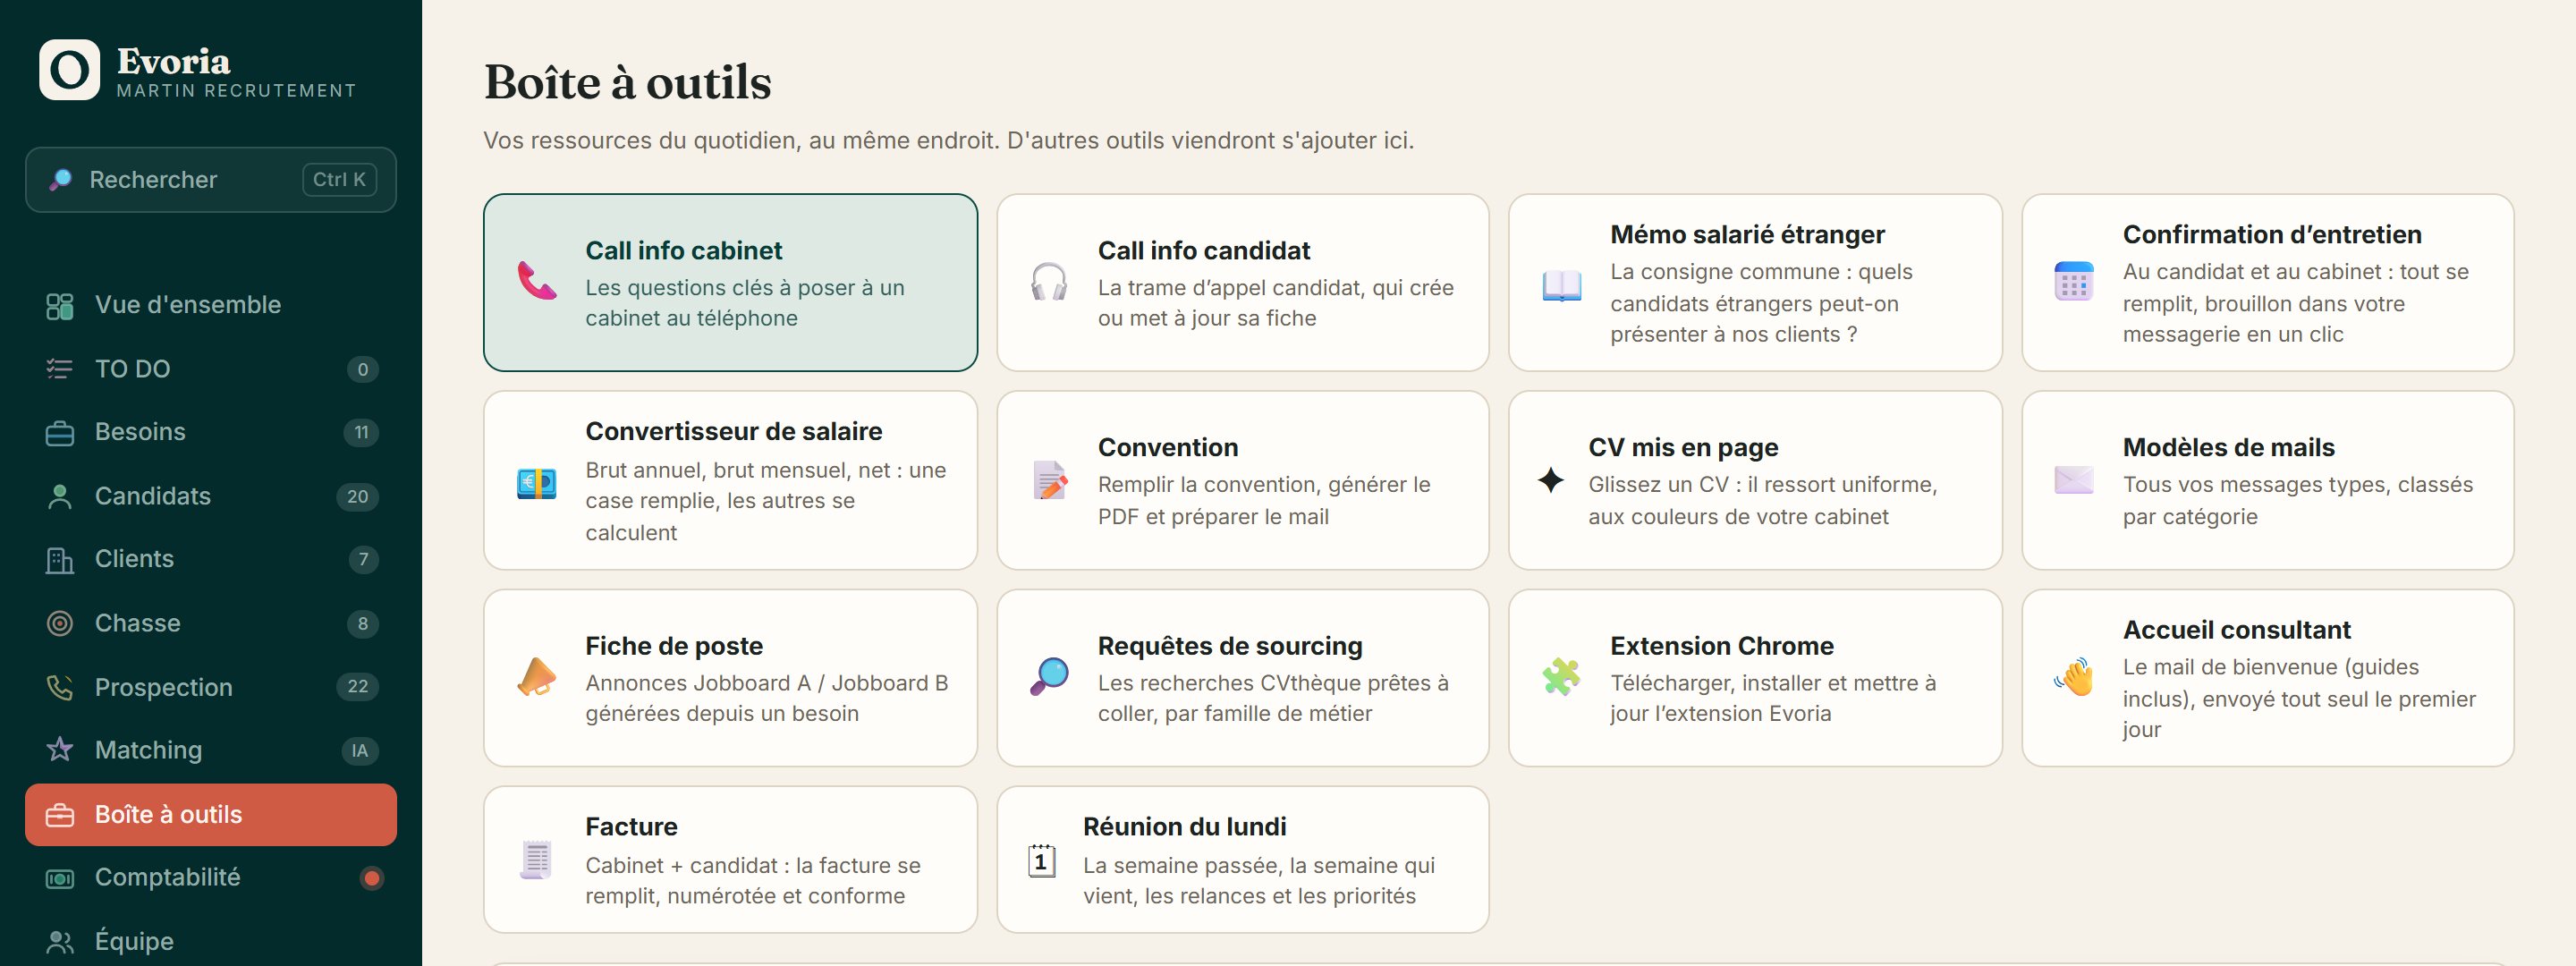Click the Matching star icon
This screenshot has height=966, width=2576.
tap(60, 750)
